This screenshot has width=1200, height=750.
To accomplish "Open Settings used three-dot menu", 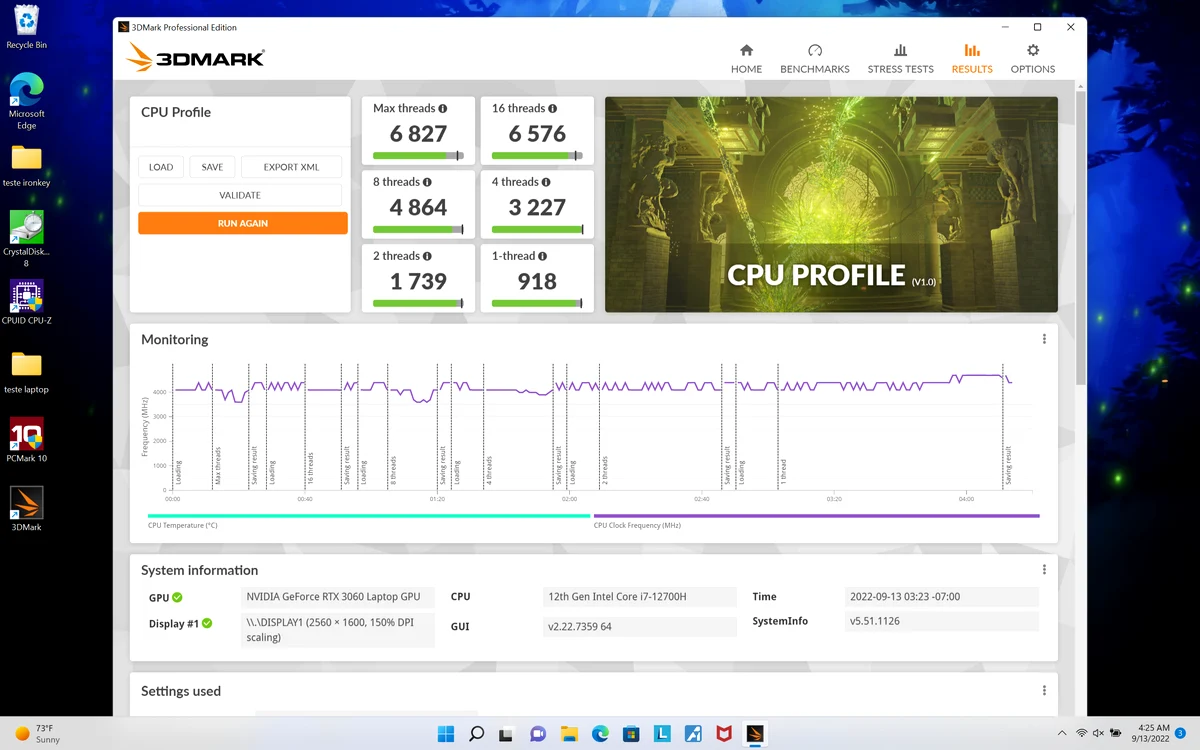I will [x=1044, y=691].
